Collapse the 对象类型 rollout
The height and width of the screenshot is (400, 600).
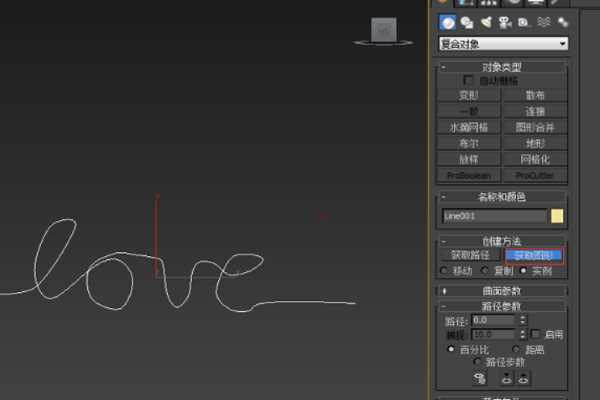(x=502, y=67)
